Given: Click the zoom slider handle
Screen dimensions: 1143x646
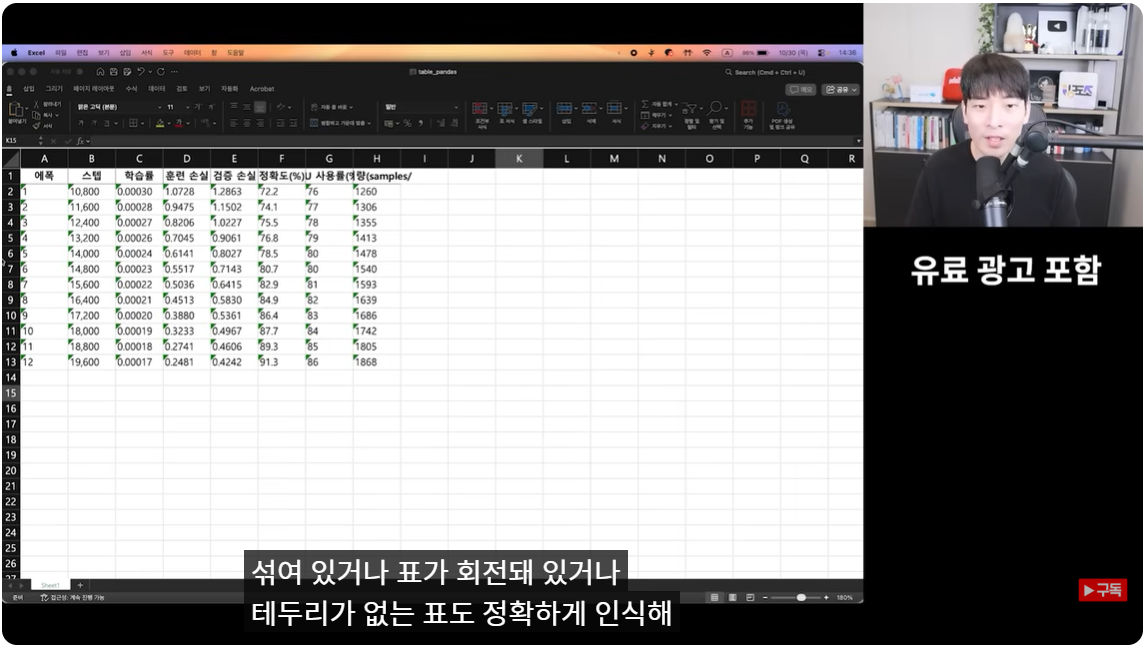Looking at the screenshot, I should click(x=801, y=597).
